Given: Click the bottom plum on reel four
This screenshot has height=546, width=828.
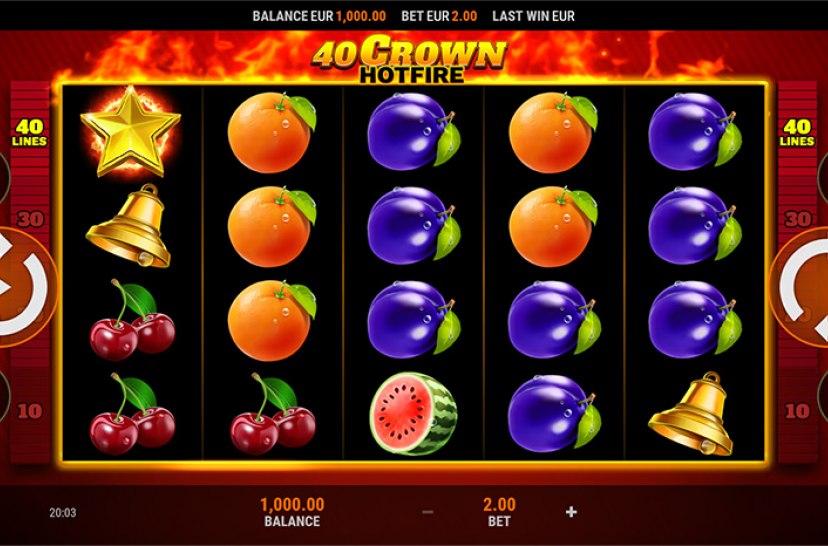Looking at the screenshot, I should (554, 413).
